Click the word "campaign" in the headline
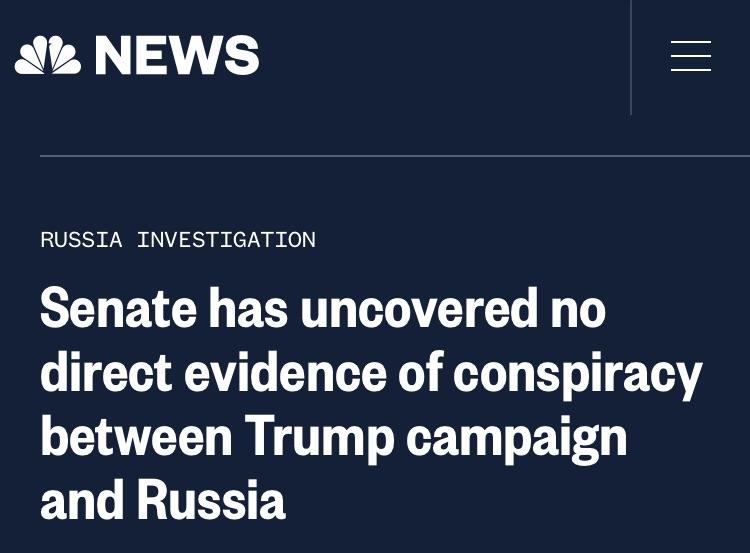The height and width of the screenshot is (553, 750). 517,440
